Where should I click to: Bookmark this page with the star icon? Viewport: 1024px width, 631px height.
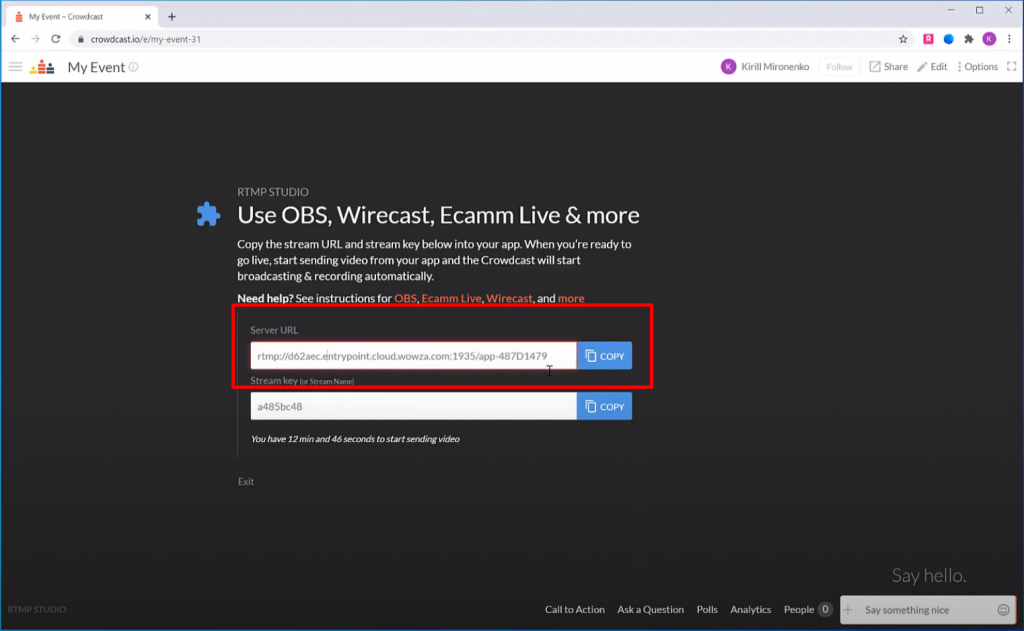click(x=903, y=39)
